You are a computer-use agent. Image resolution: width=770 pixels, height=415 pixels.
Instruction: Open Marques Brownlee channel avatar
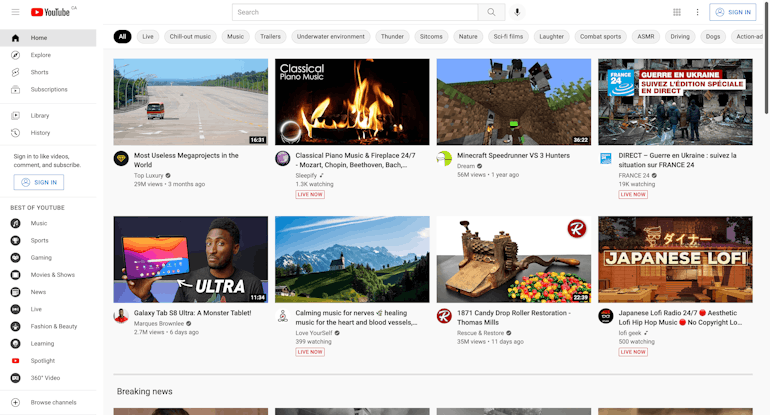point(121,316)
